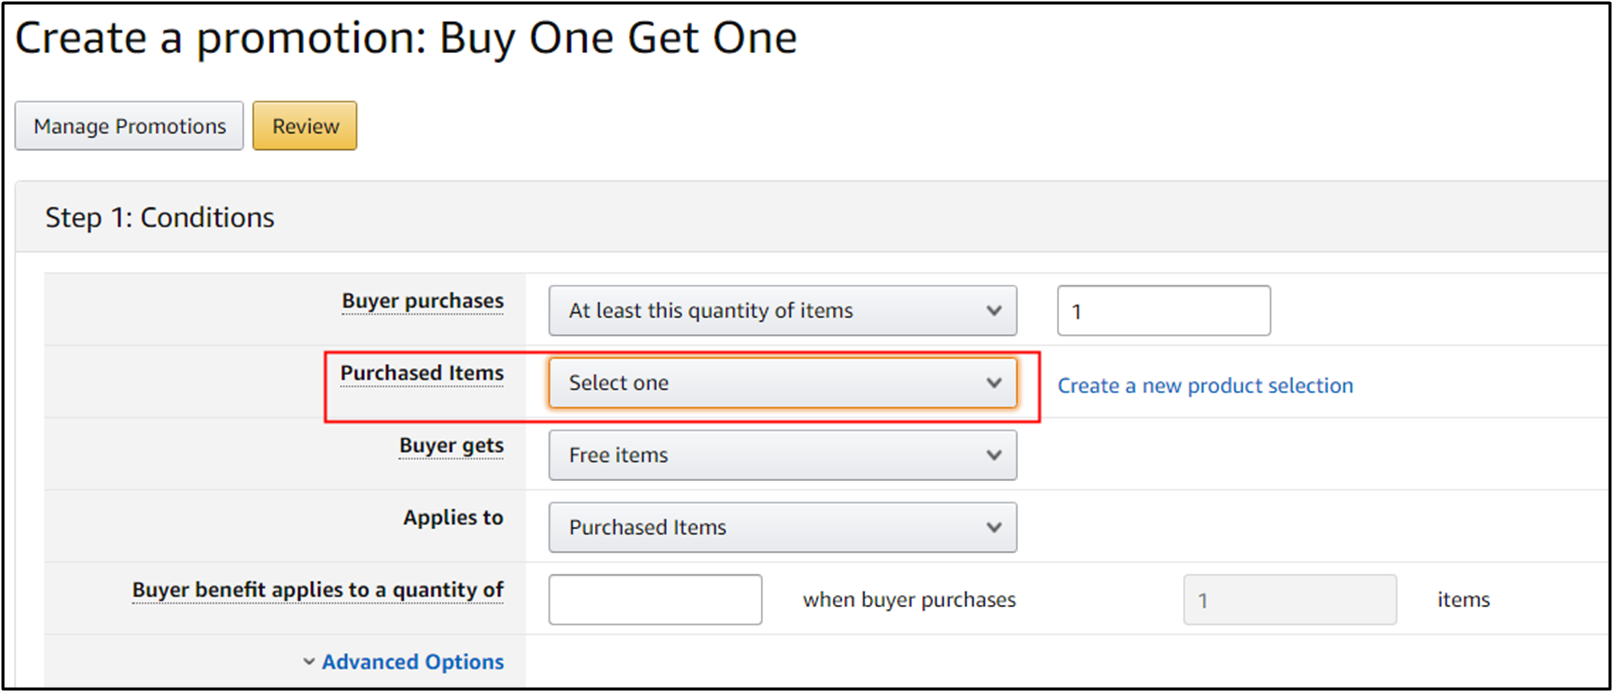The height and width of the screenshot is (692, 1612).
Task: Click the arrow on 'At least this quantity' dropdown
Action: (x=994, y=311)
